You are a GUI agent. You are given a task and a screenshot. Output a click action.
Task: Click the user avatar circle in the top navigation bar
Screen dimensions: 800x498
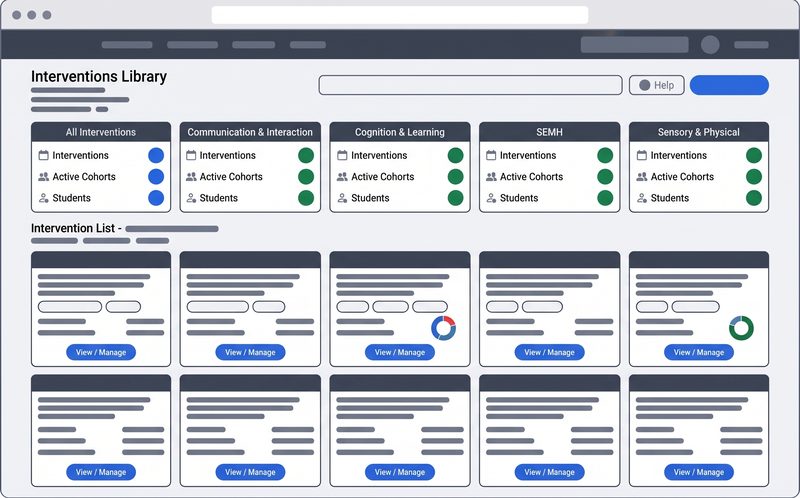coord(710,45)
